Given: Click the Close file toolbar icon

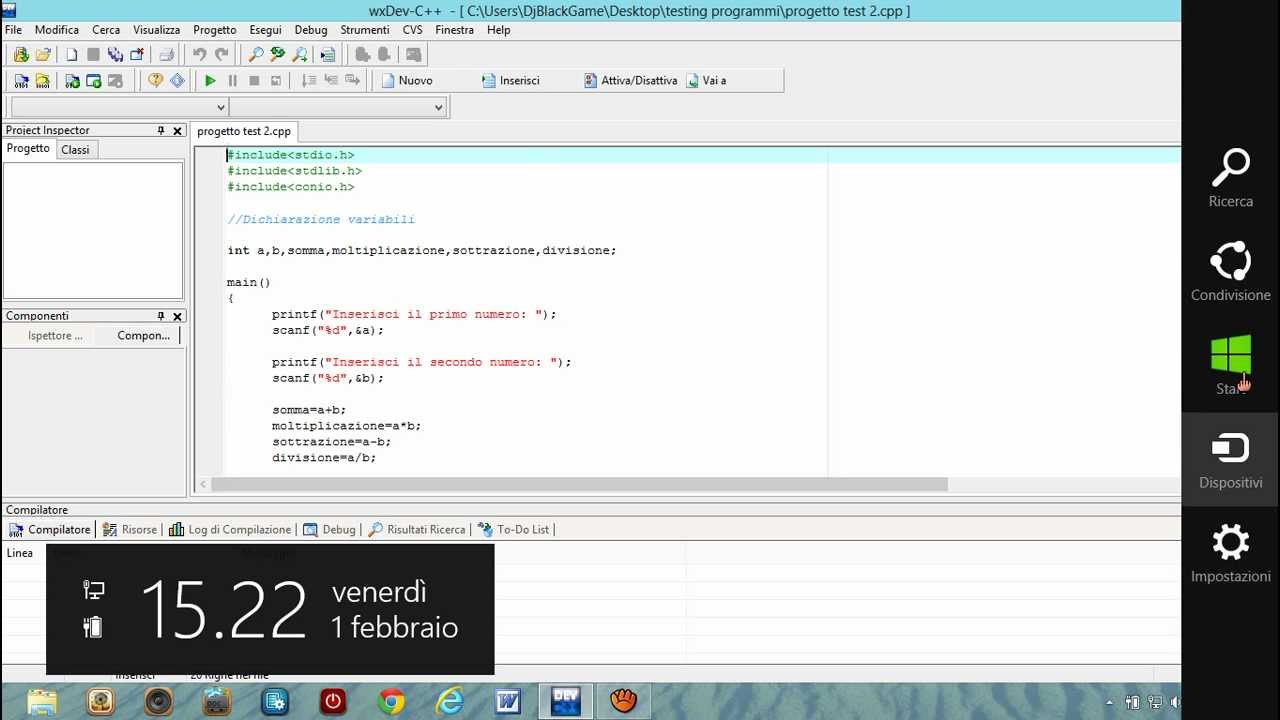Looking at the screenshot, I should point(137,55).
